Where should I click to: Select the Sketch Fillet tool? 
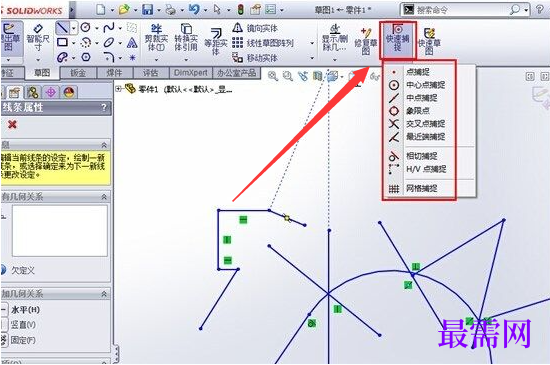click(x=109, y=57)
